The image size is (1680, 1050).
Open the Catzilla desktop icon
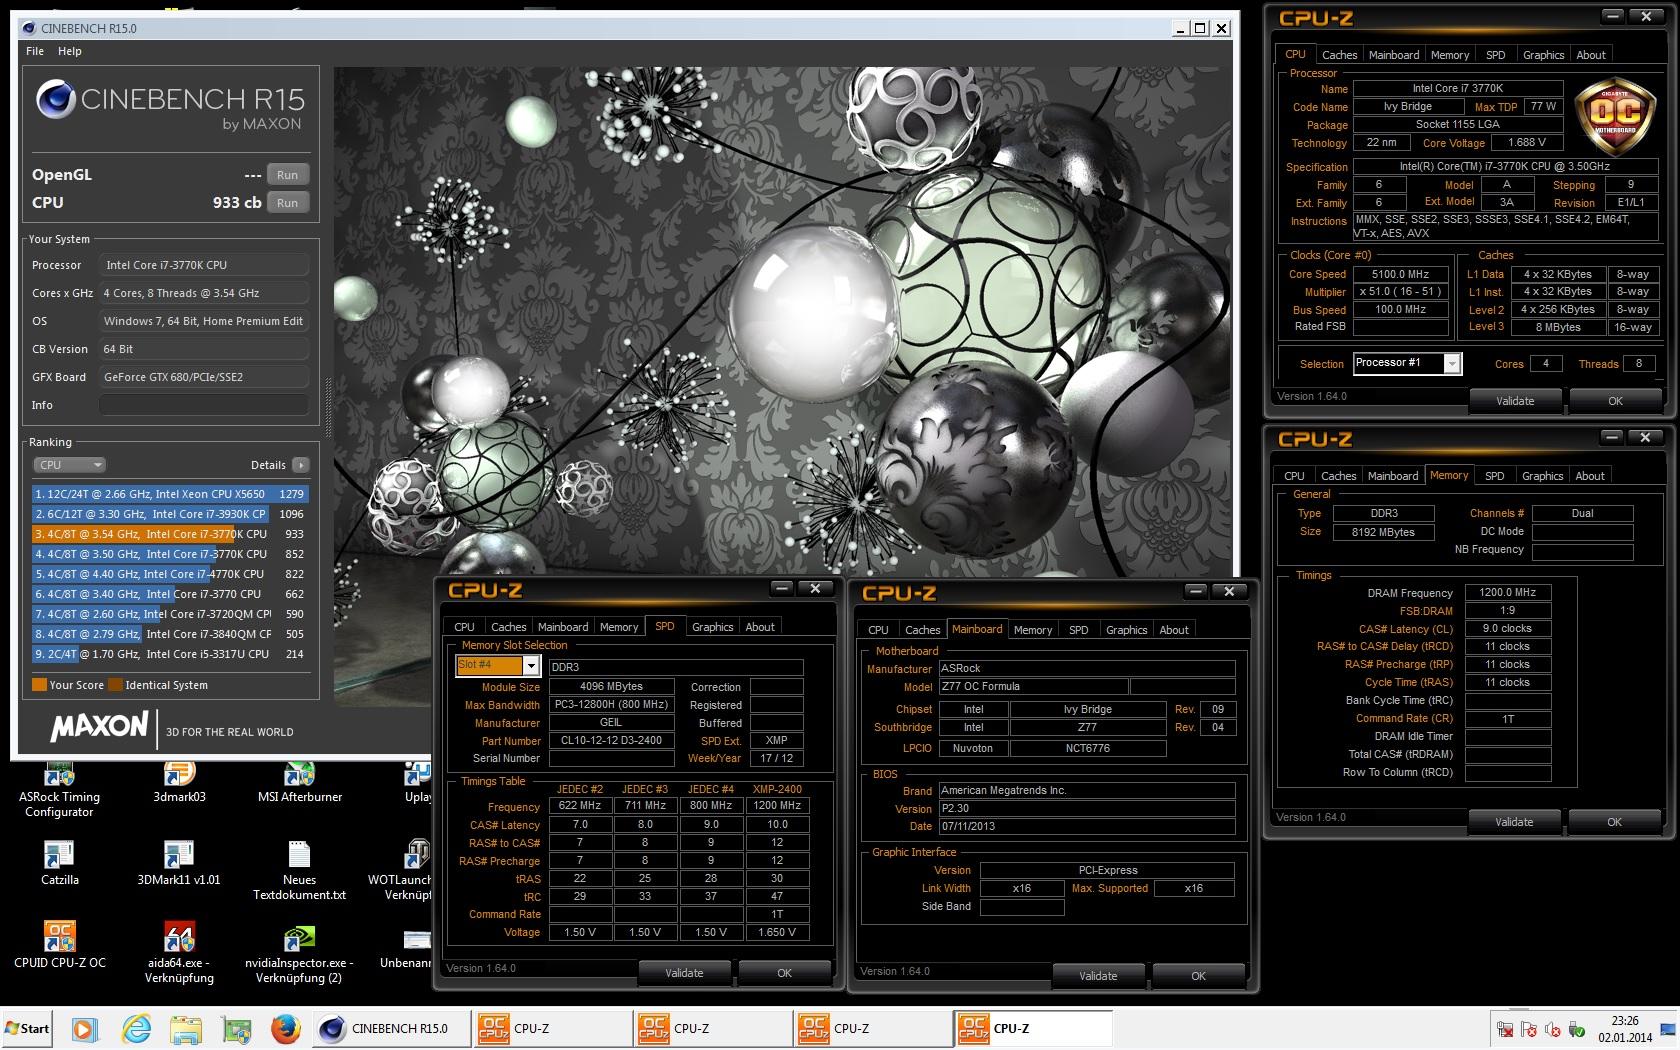point(59,863)
